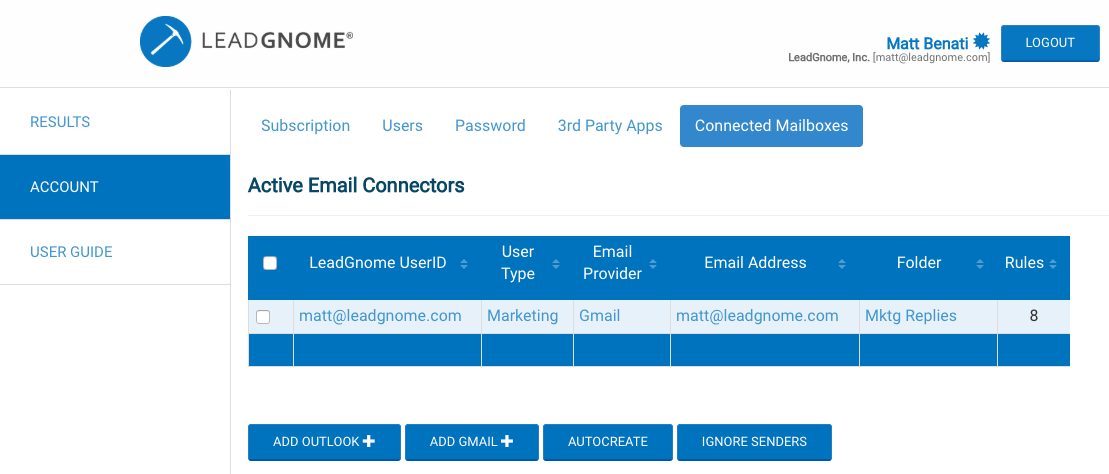The image size is (1109, 474).
Task: Open the User Guide sidebar item
Action: (115, 252)
